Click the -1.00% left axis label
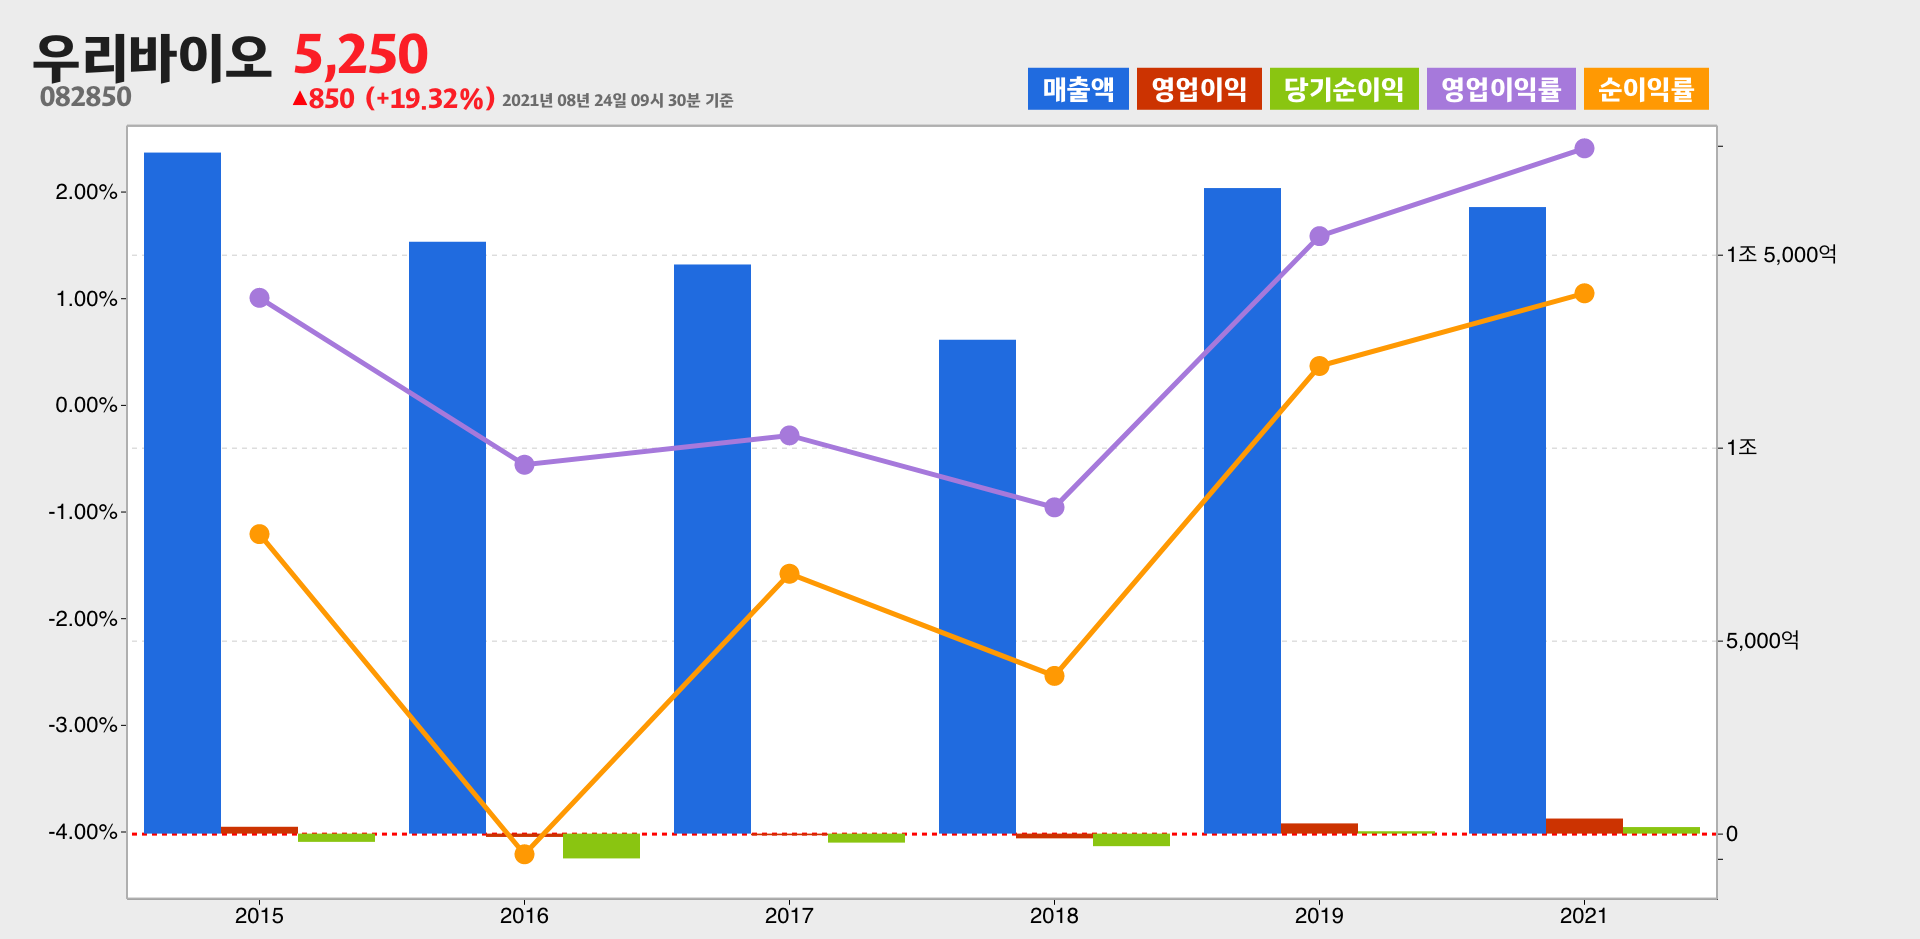Image resolution: width=1920 pixels, height=939 pixels. point(83,512)
